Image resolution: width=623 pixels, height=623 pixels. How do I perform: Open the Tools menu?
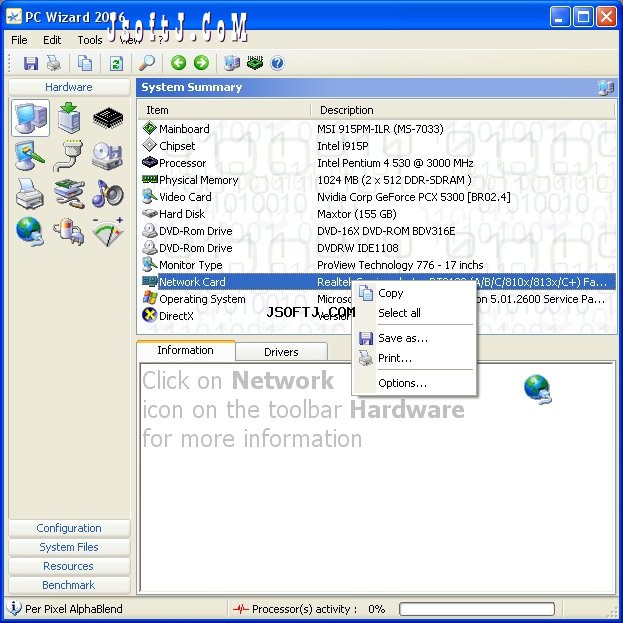(90, 40)
